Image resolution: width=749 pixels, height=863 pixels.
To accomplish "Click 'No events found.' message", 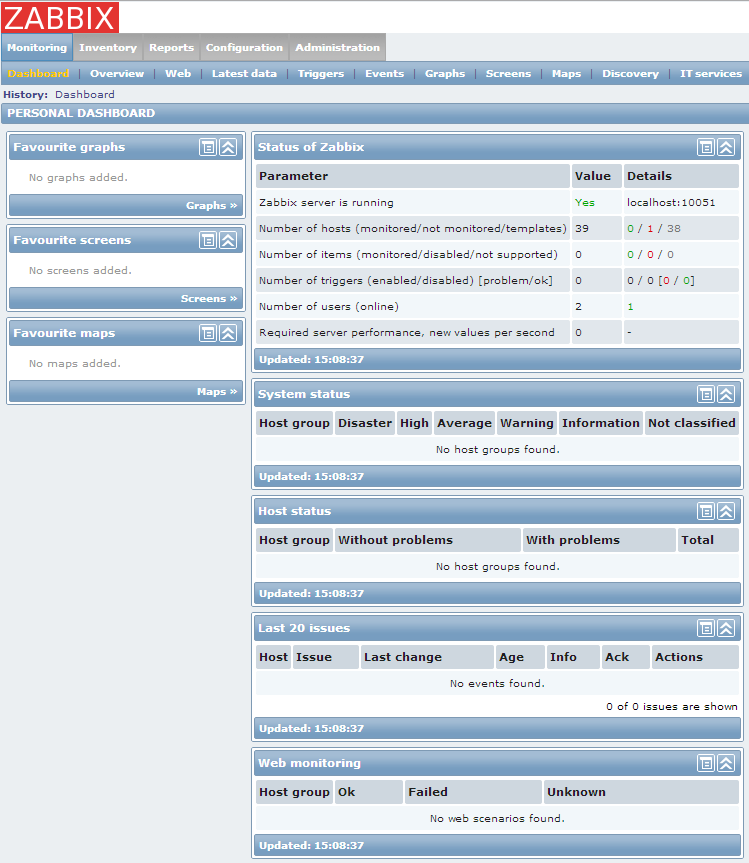I will click(x=497, y=684).
